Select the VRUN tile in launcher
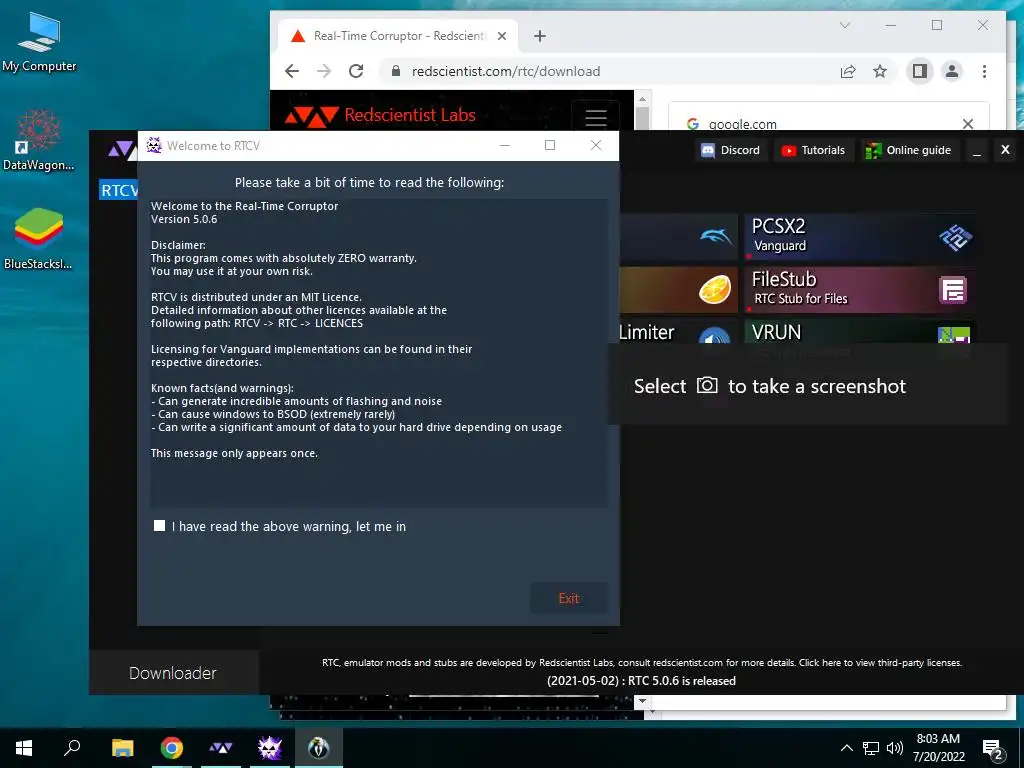Screen dimensions: 1024x768 [x=861, y=332]
